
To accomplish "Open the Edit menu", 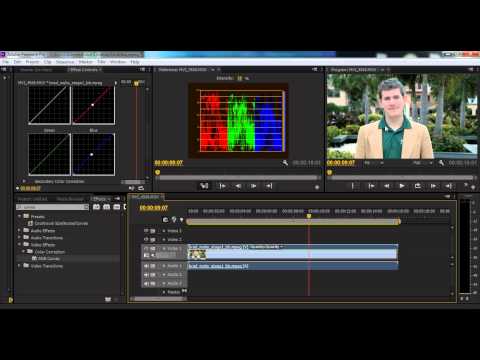I will [x=17, y=62].
